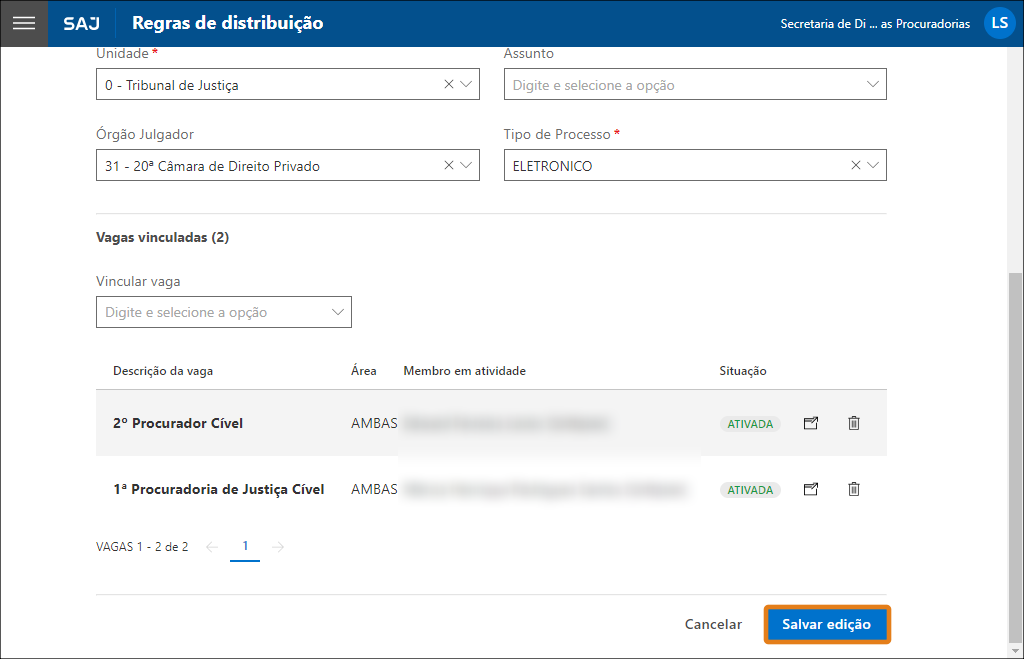
Task: Toggle ATIVADA status of 2º Procurador Cível
Action: (750, 423)
